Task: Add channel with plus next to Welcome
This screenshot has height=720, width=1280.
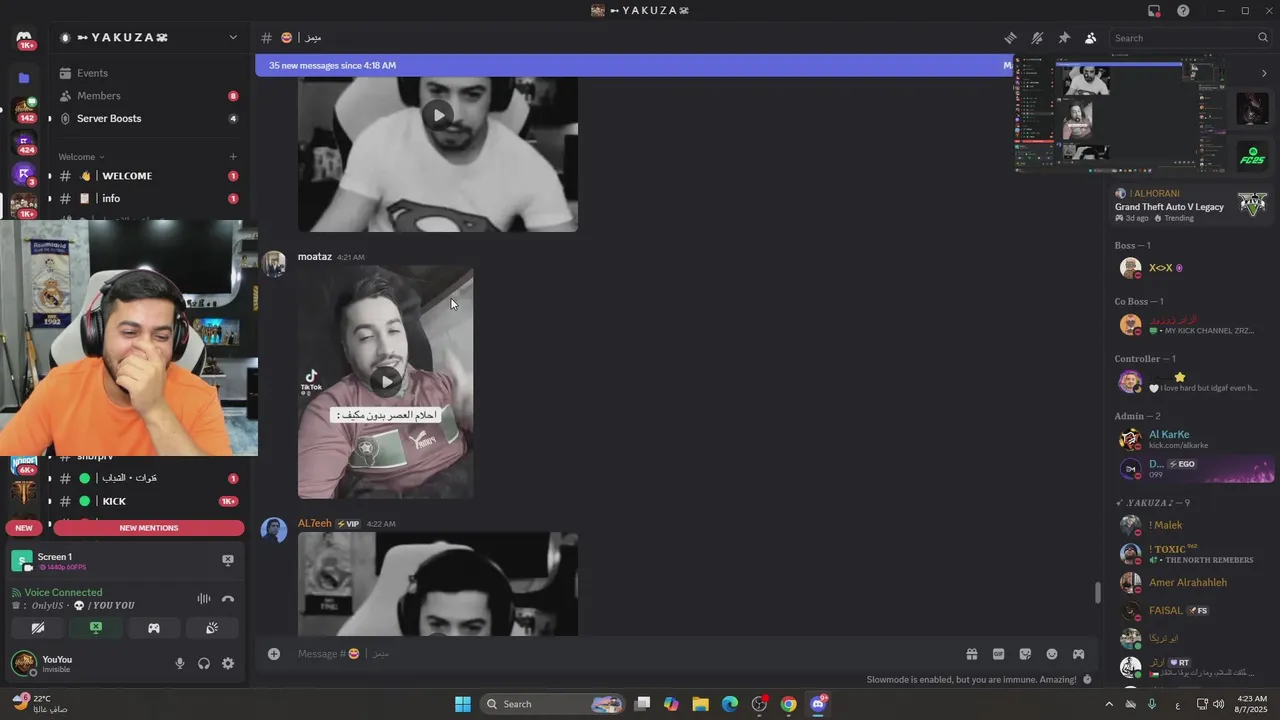Action: tap(233, 157)
